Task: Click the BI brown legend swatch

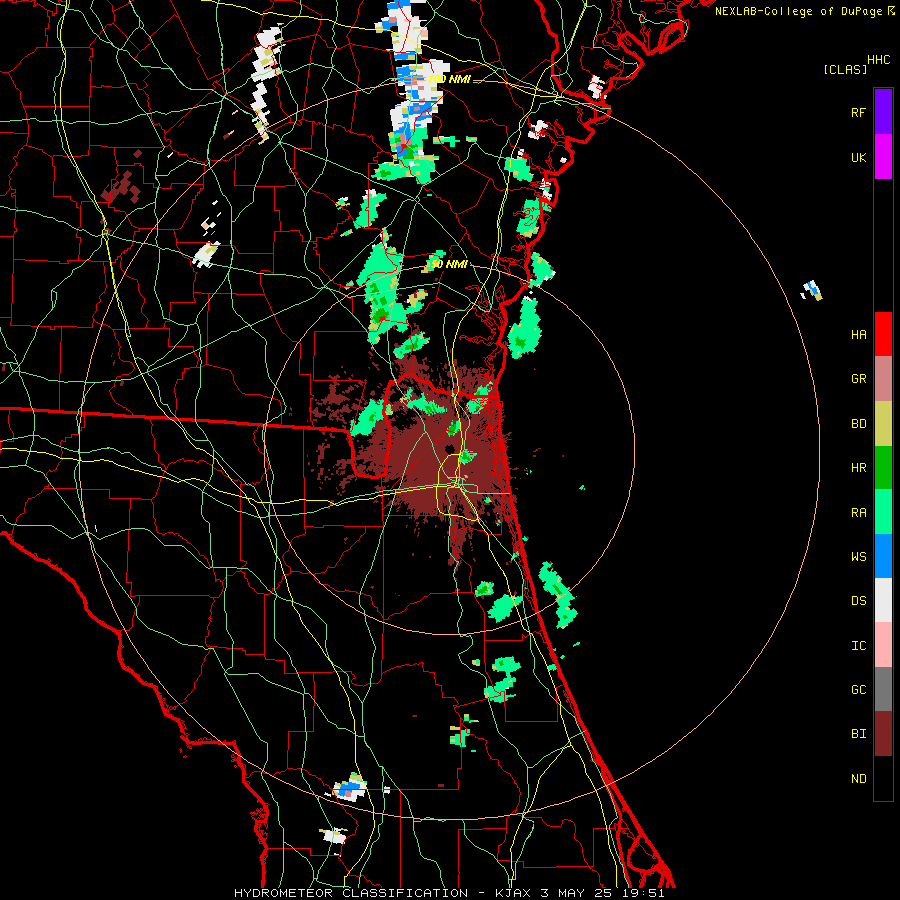Action: click(883, 734)
